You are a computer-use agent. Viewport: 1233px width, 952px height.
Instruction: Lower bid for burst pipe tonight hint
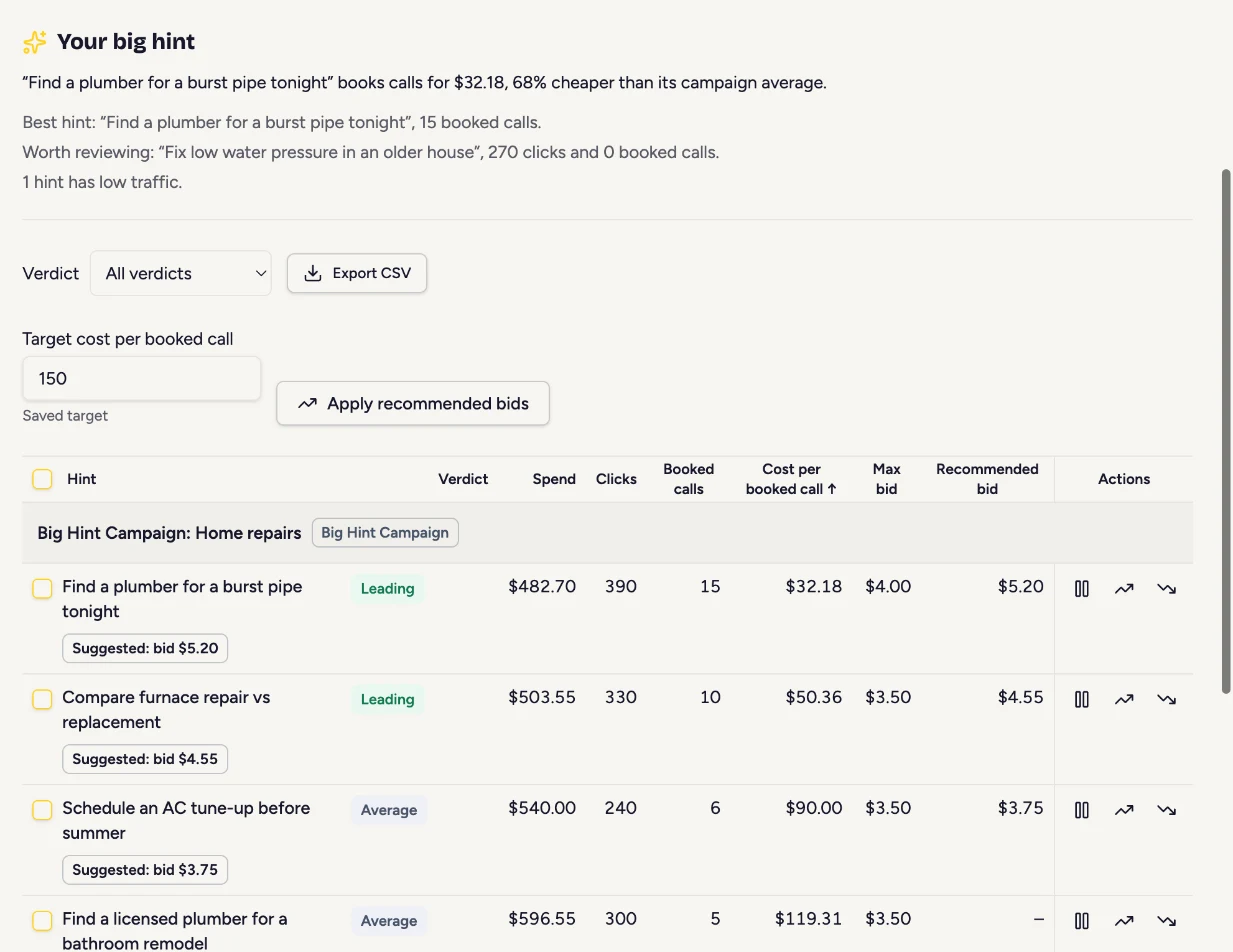point(1166,588)
